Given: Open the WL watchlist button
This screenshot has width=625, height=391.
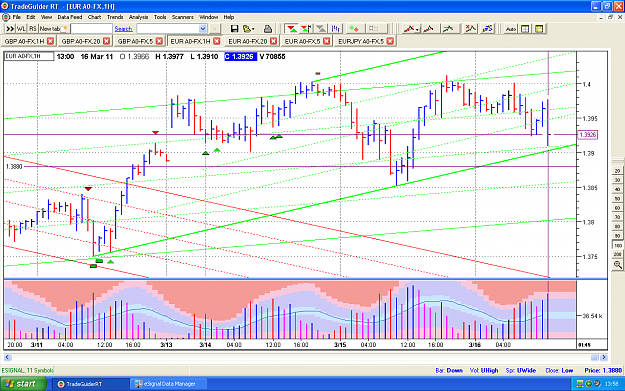Looking at the screenshot, I should click(x=21, y=29).
